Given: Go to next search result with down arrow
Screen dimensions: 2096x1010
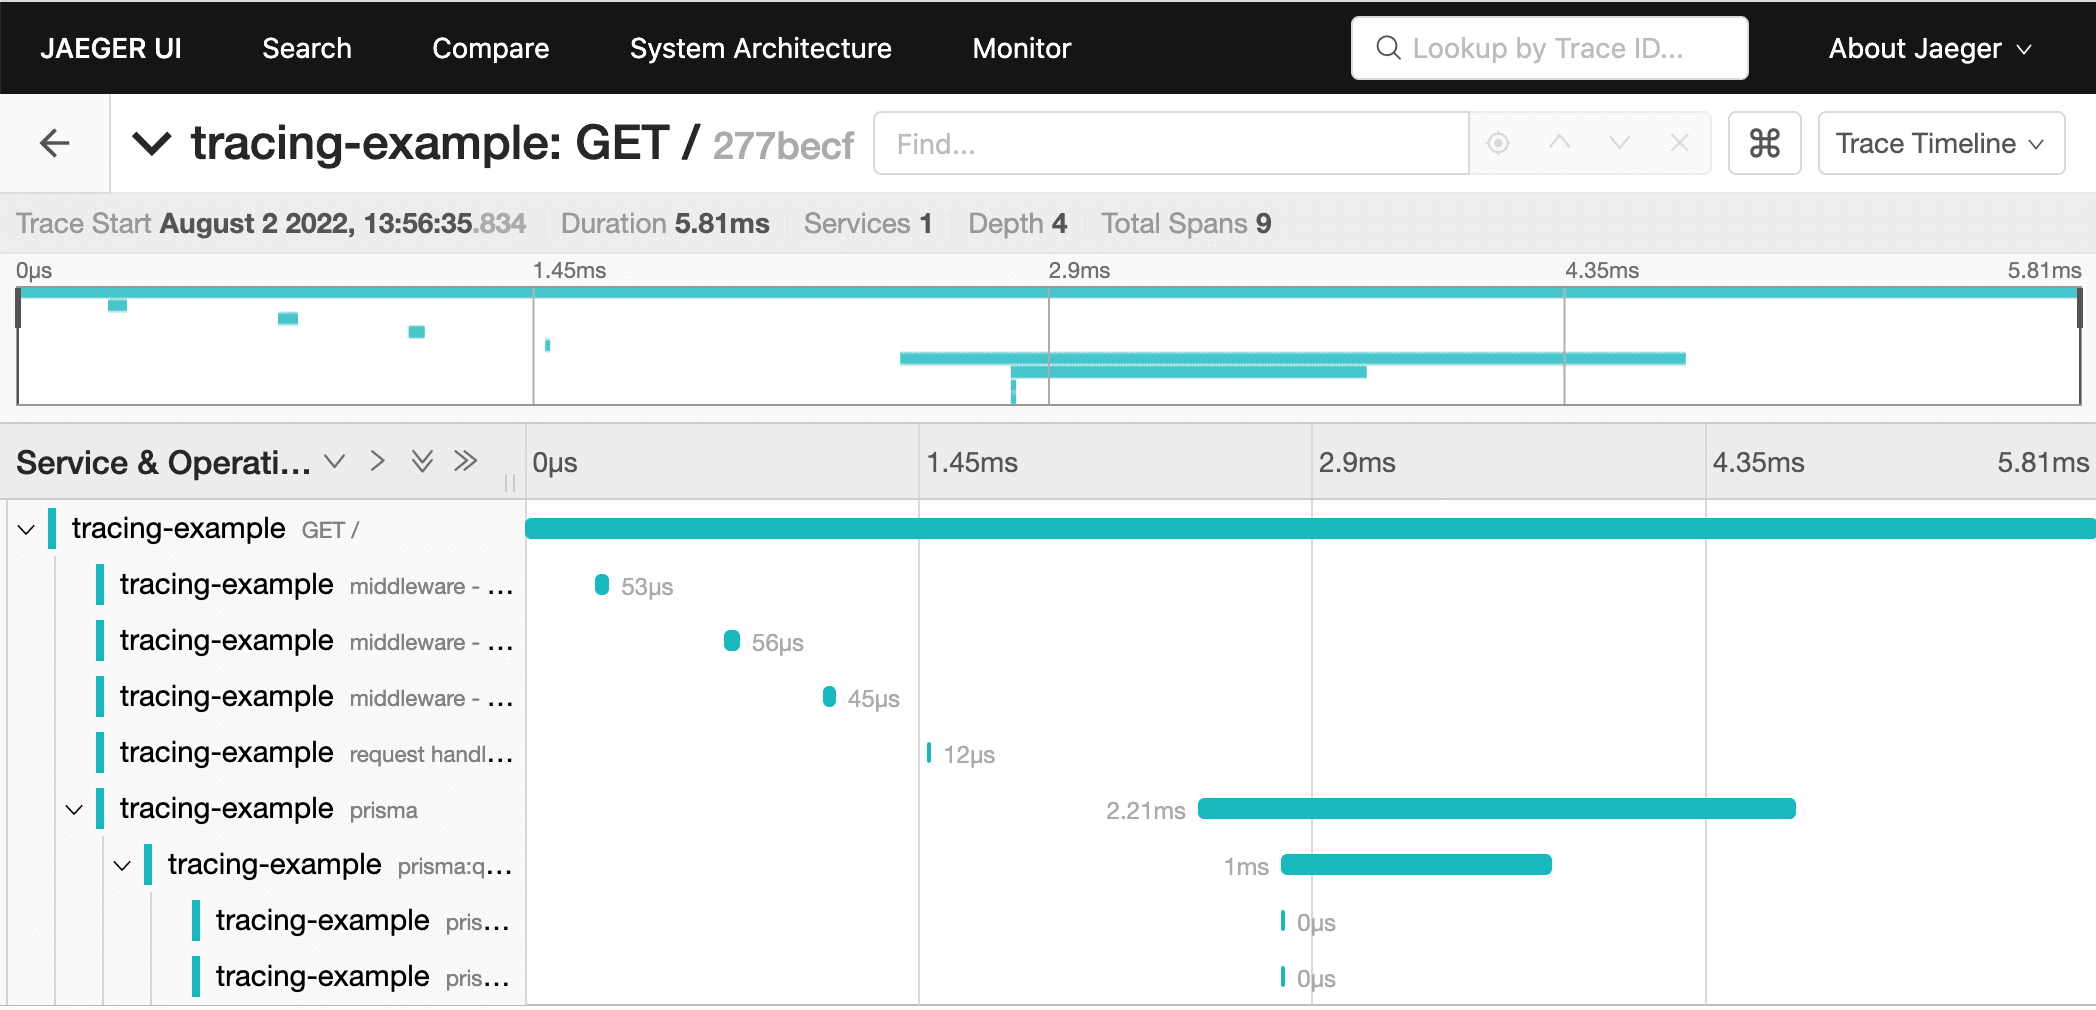Looking at the screenshot, I should tap(1619, 144).
